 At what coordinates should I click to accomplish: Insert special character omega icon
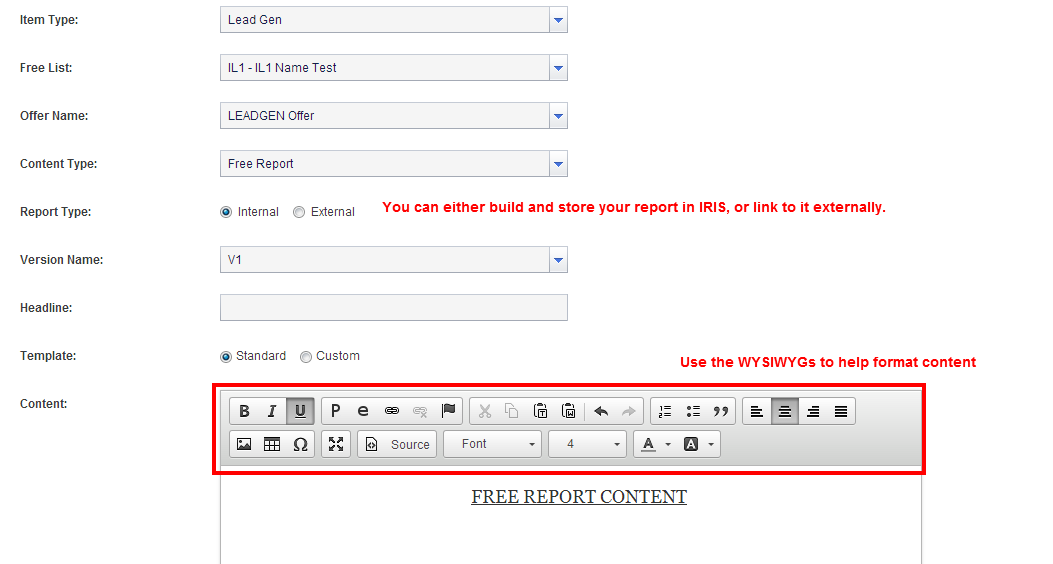300,444
